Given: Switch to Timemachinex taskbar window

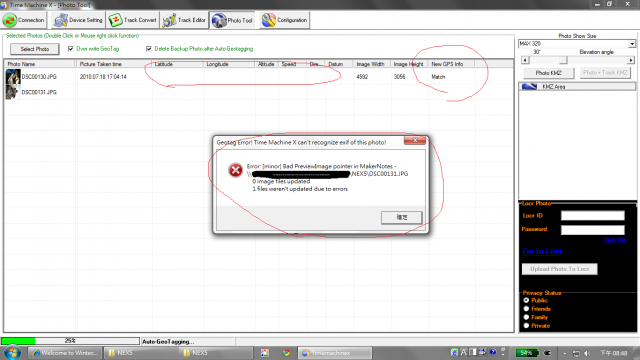Looking at the screenshot, I should [335, 353].
